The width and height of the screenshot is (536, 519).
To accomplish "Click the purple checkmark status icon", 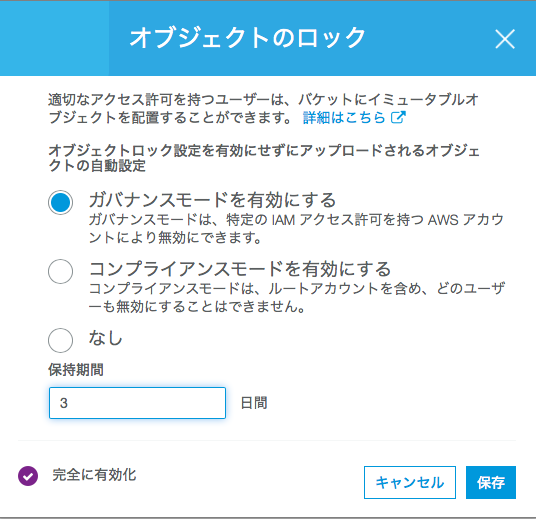I will click(x=28, y=476).
